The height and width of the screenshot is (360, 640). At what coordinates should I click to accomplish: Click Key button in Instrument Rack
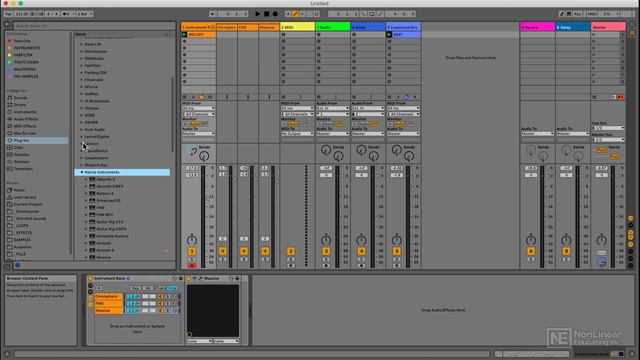pyautogui.click(x=135, y=288)
